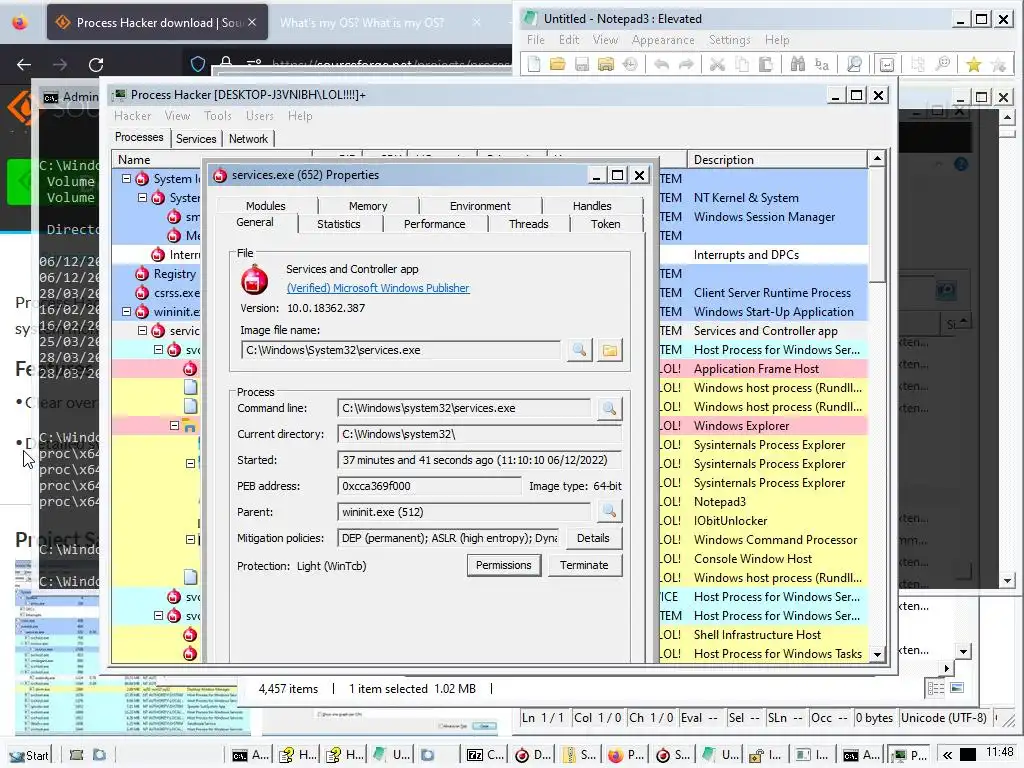Click Firefox back arrow button

pos(24,64)
